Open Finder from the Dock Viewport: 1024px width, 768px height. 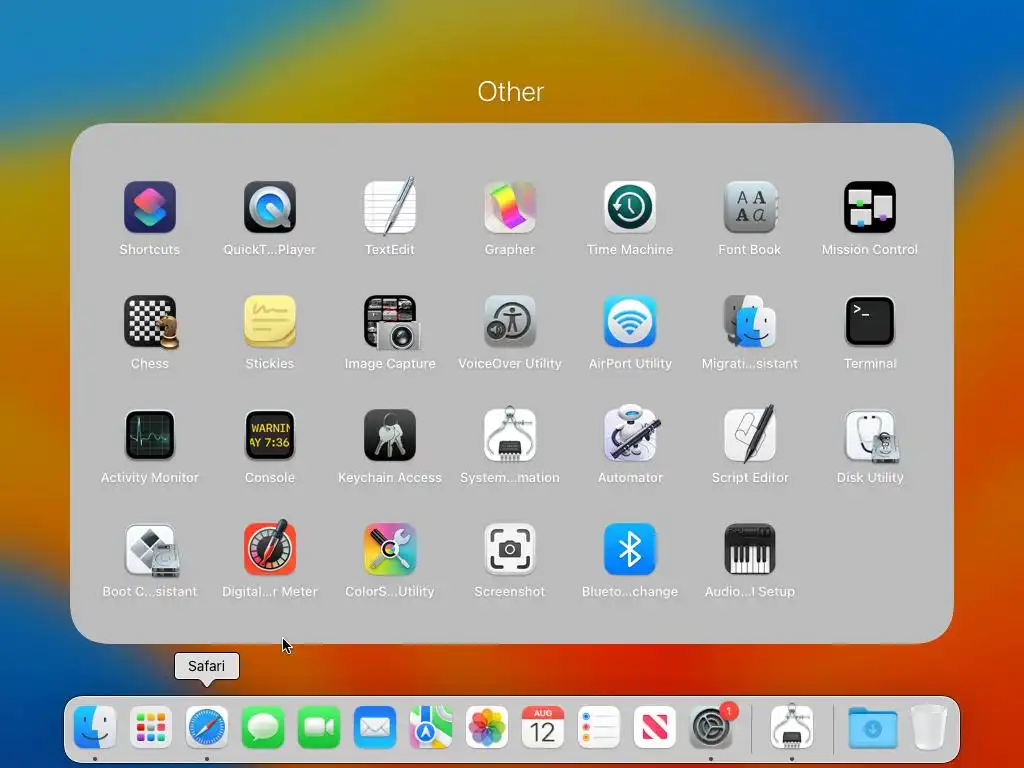click(95, 727)
